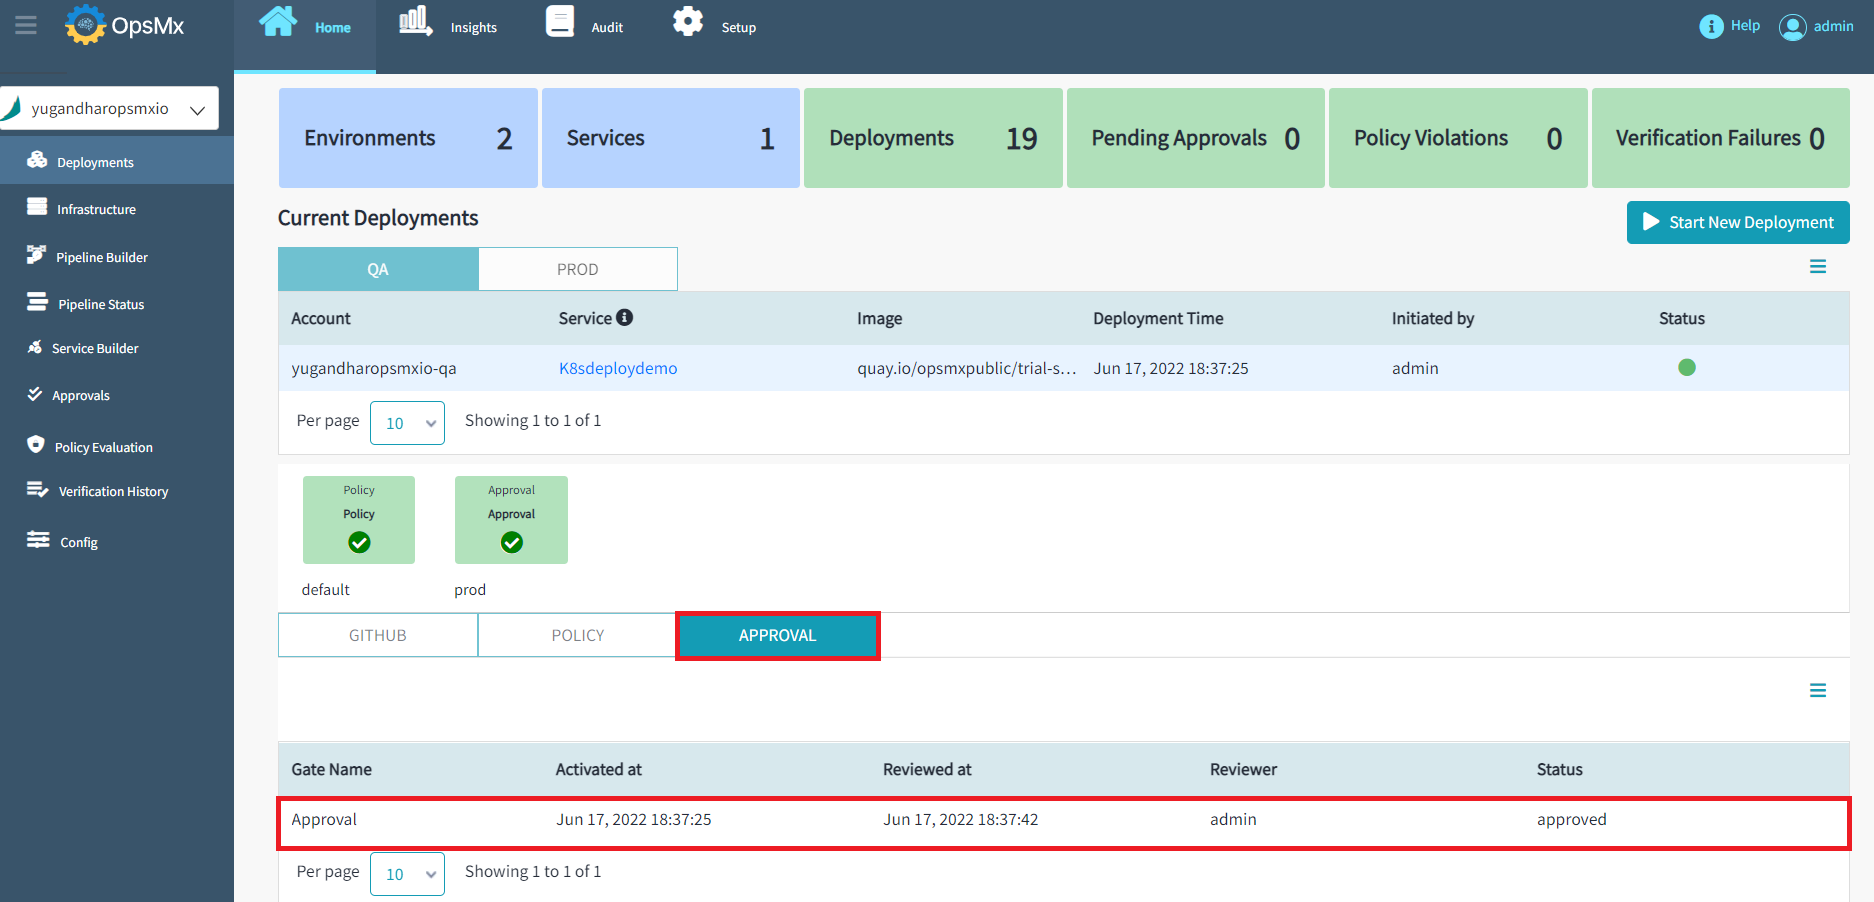This screenshot has height=902, width=1874.
Task: Expand the yugandharopsmxio application dropdown
Action: click(197, 110)
